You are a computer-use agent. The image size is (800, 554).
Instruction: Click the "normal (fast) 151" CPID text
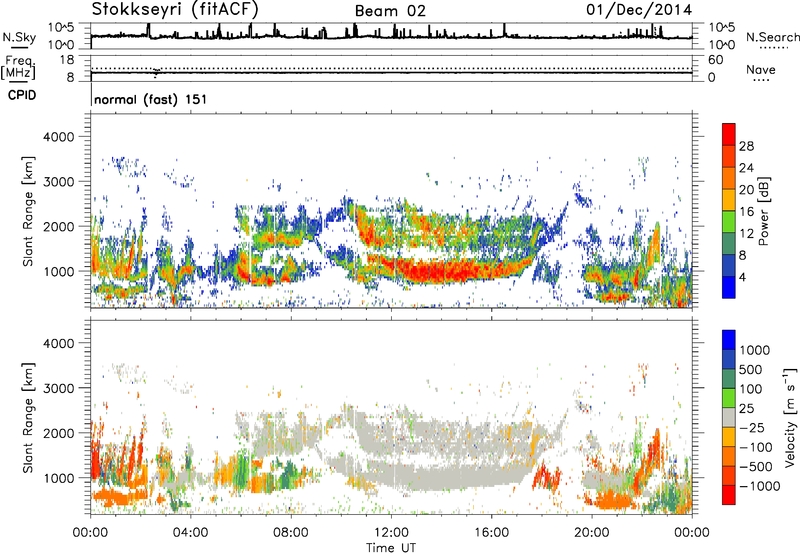coord(151,99)
